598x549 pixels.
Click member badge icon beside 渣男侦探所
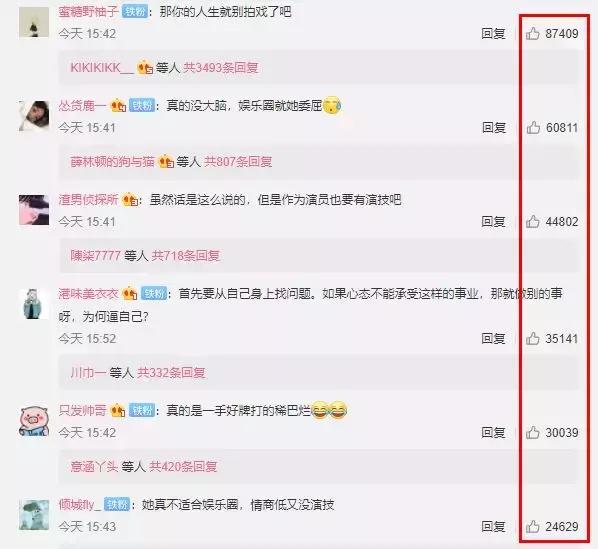(130, 200)
